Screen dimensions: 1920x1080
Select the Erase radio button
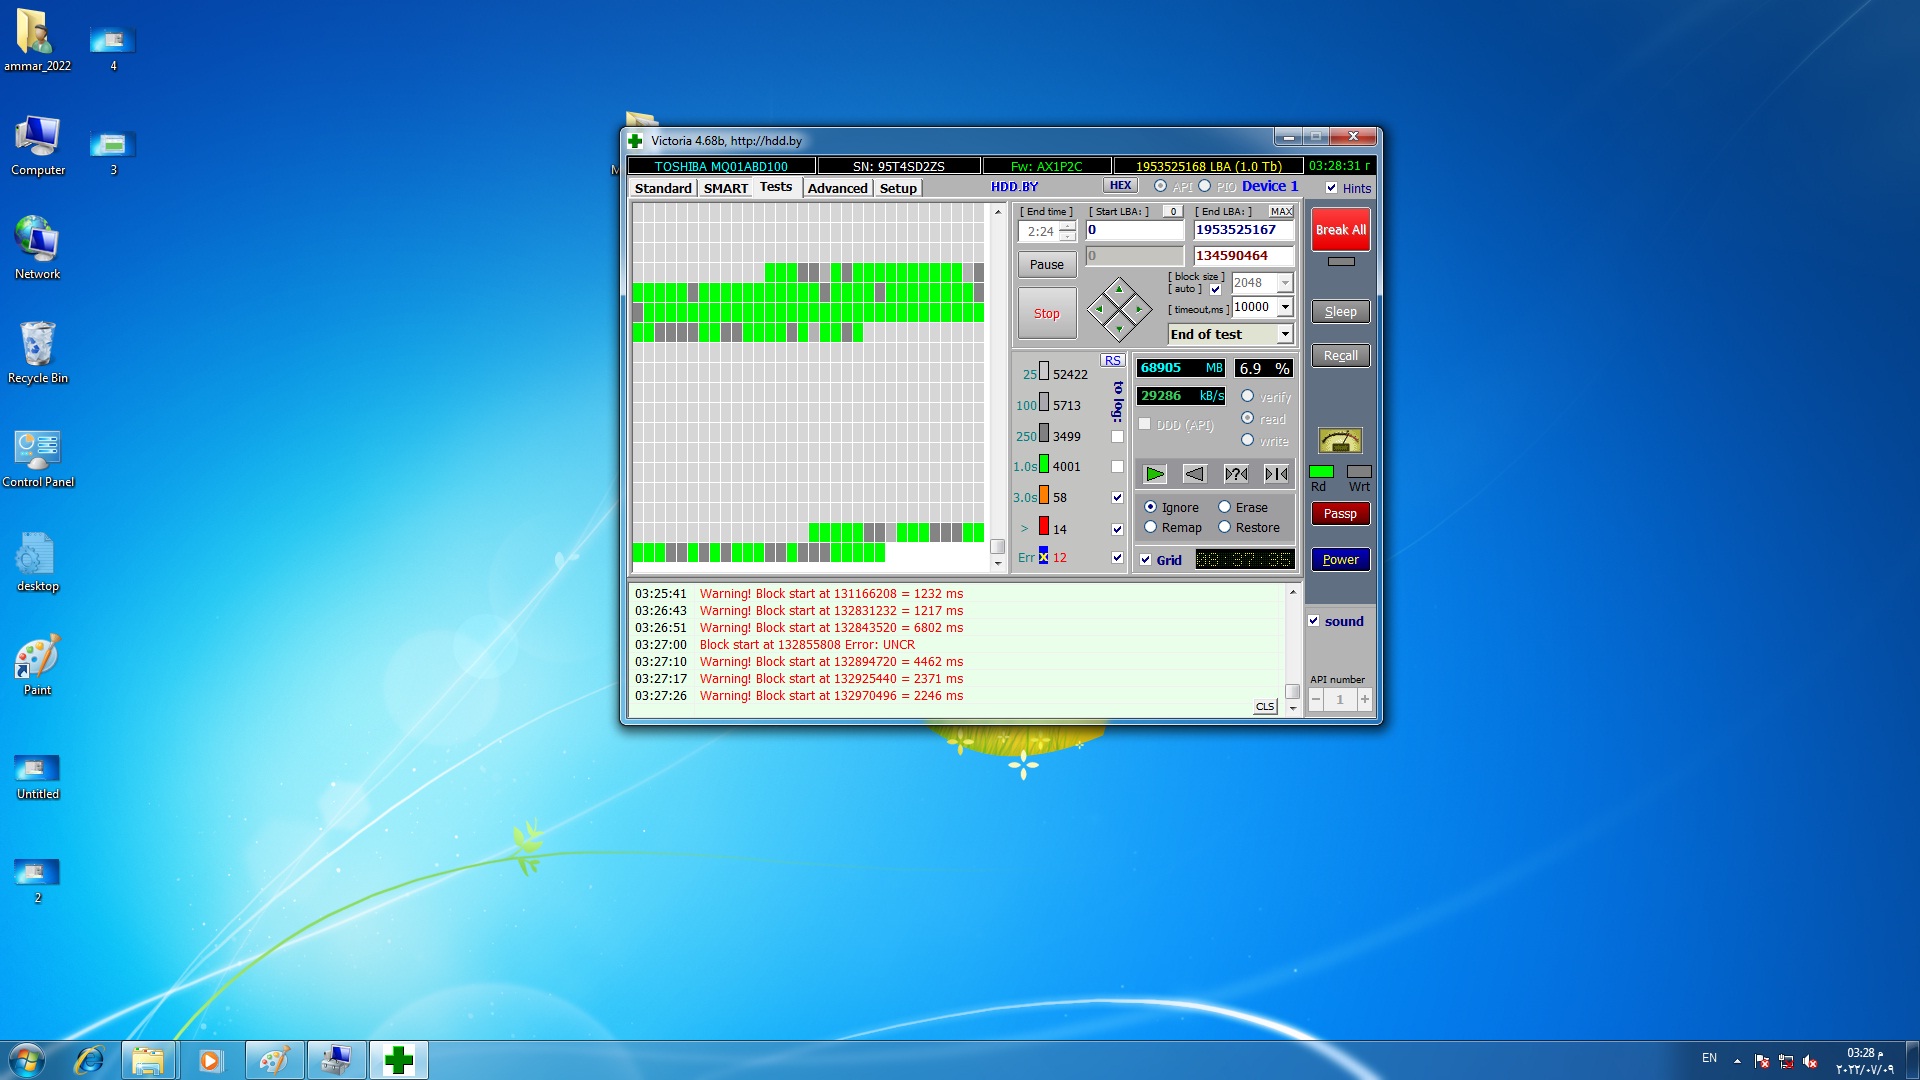pyautogui.click(x=1224, y=507)
